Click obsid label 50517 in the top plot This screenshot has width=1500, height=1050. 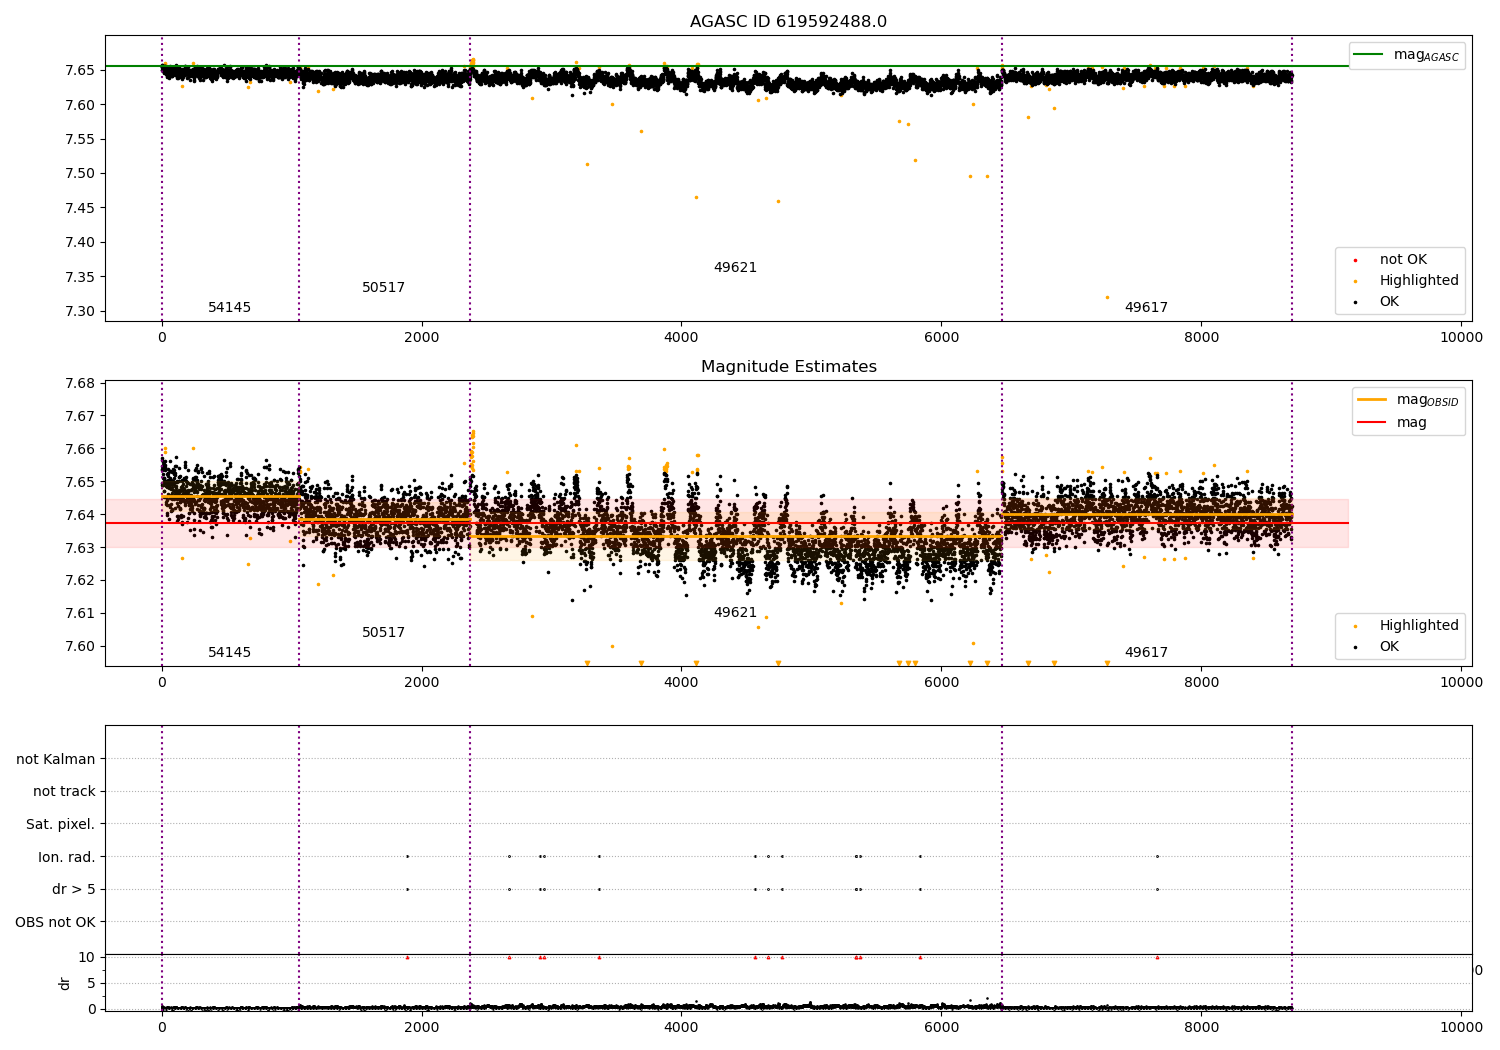coord(383,288)
